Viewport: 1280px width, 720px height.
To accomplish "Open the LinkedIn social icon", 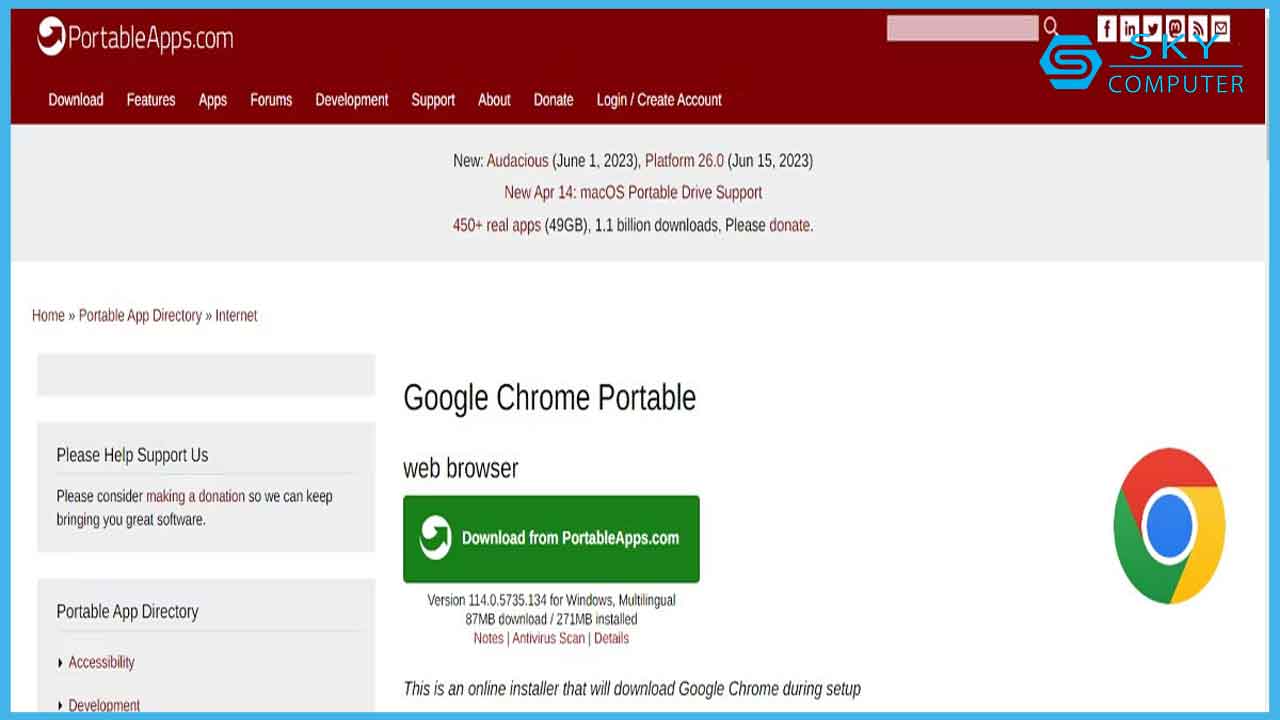I will (x=1130, y=29).
